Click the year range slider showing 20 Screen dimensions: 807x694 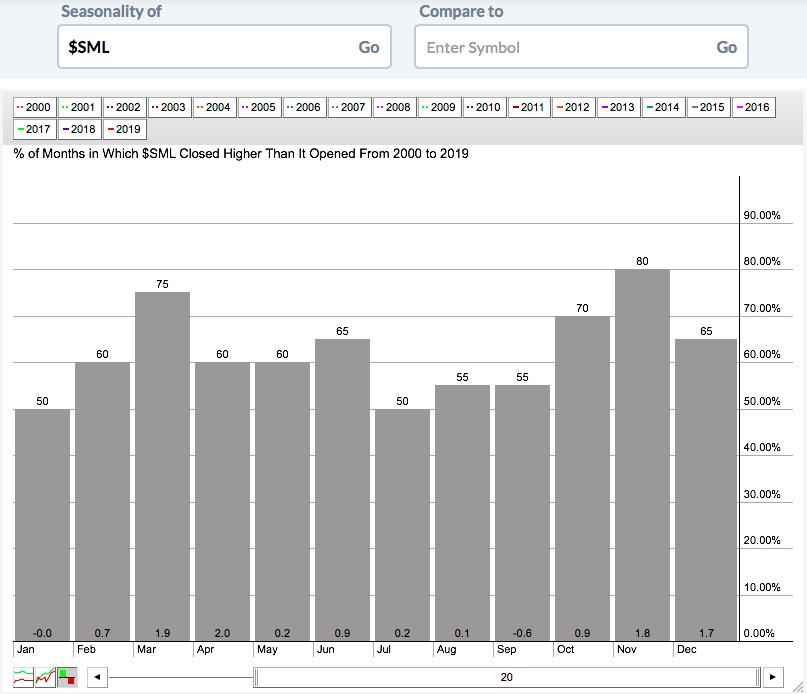(x=506, y=677)
